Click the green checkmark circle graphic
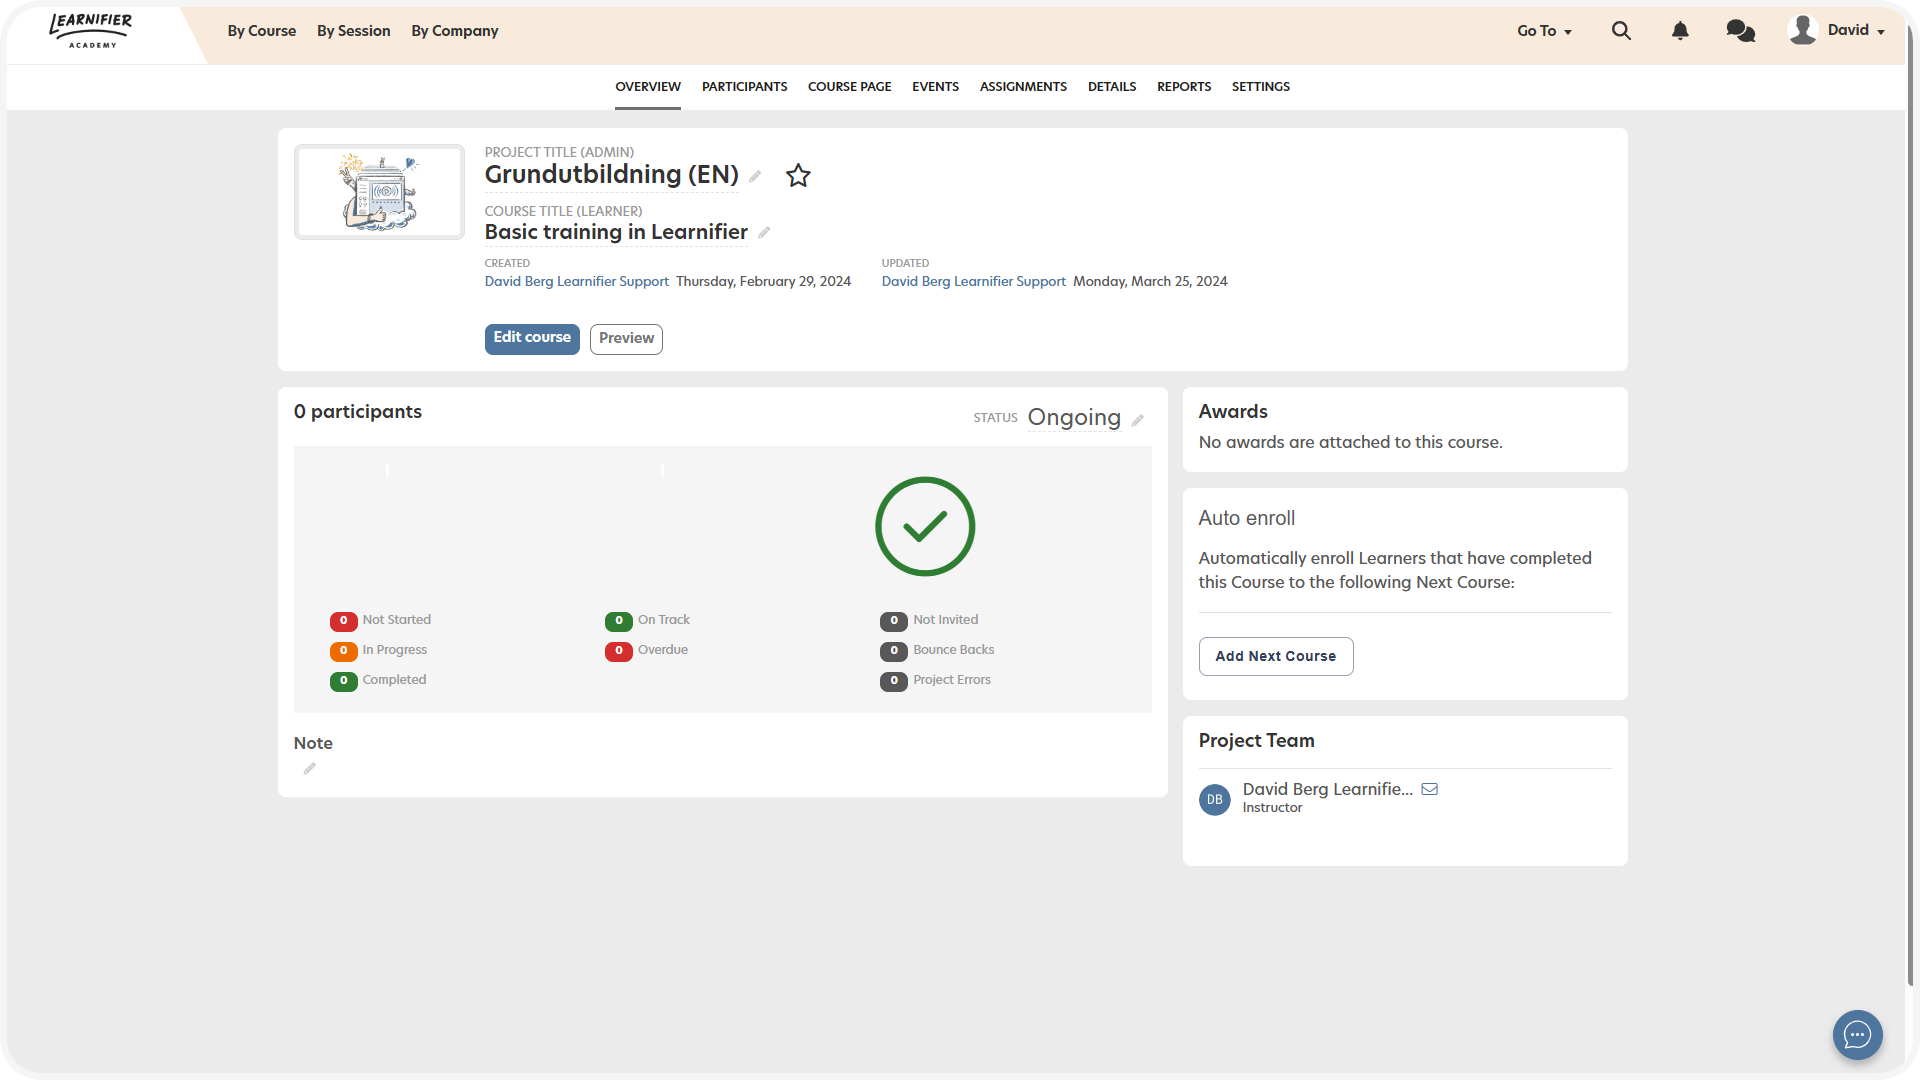Image resolution: width=1920 pixels, height=1080 pixels. coord(925,526)
